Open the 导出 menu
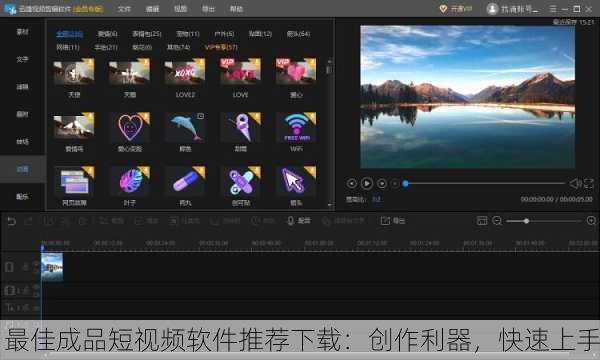This screenshot has width=600, height=360. pyautogui.click(x=208, y=9)
